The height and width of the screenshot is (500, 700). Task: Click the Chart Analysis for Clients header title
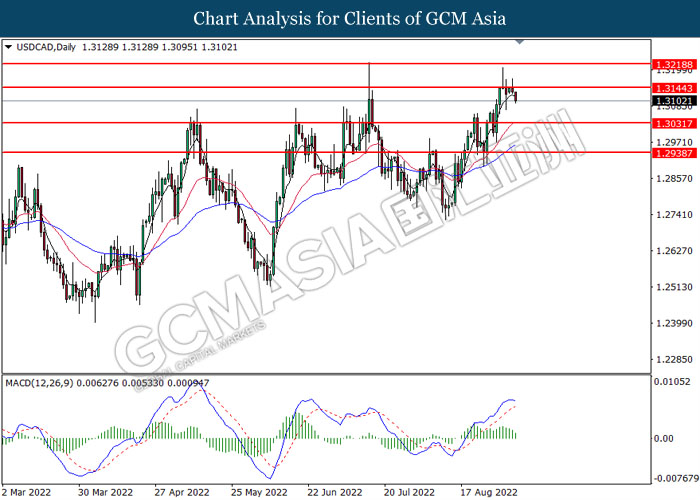pos(350,18)
